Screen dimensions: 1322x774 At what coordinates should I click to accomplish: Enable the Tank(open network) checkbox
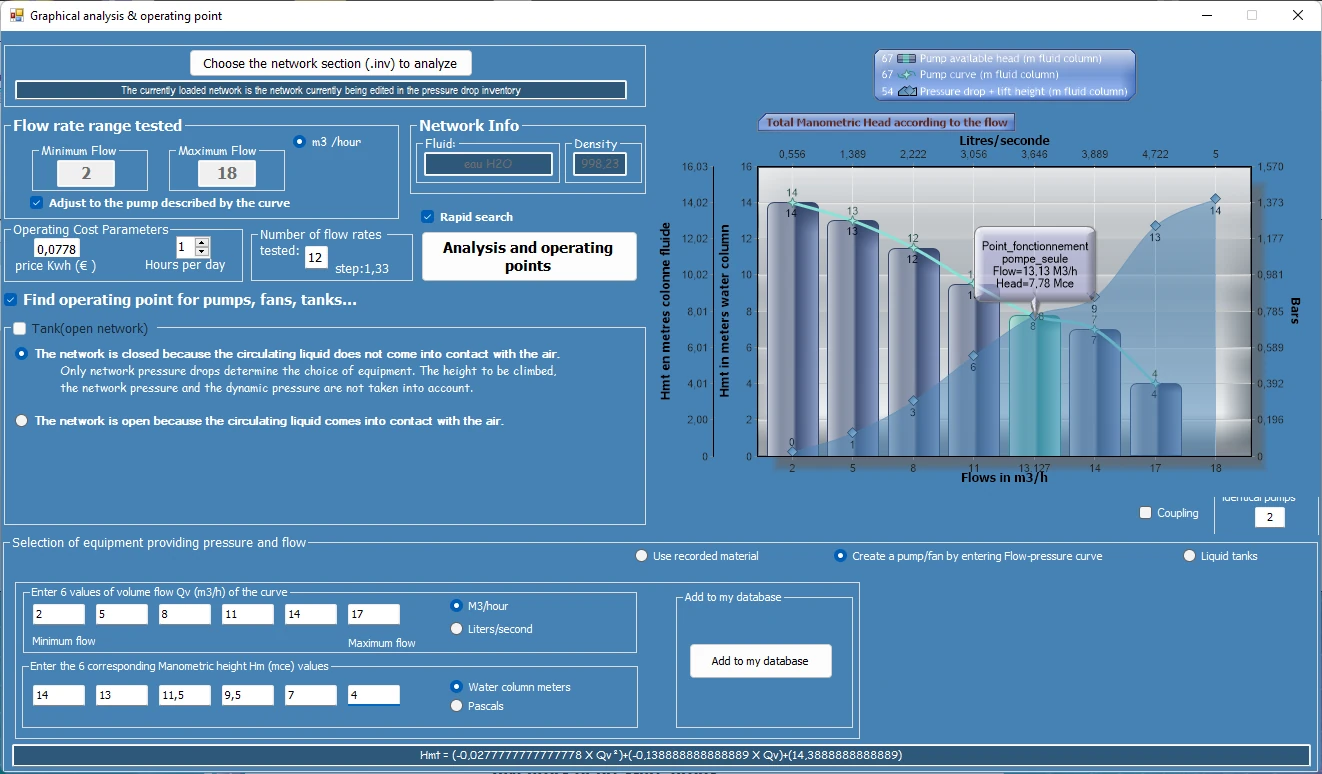(20, 329)
